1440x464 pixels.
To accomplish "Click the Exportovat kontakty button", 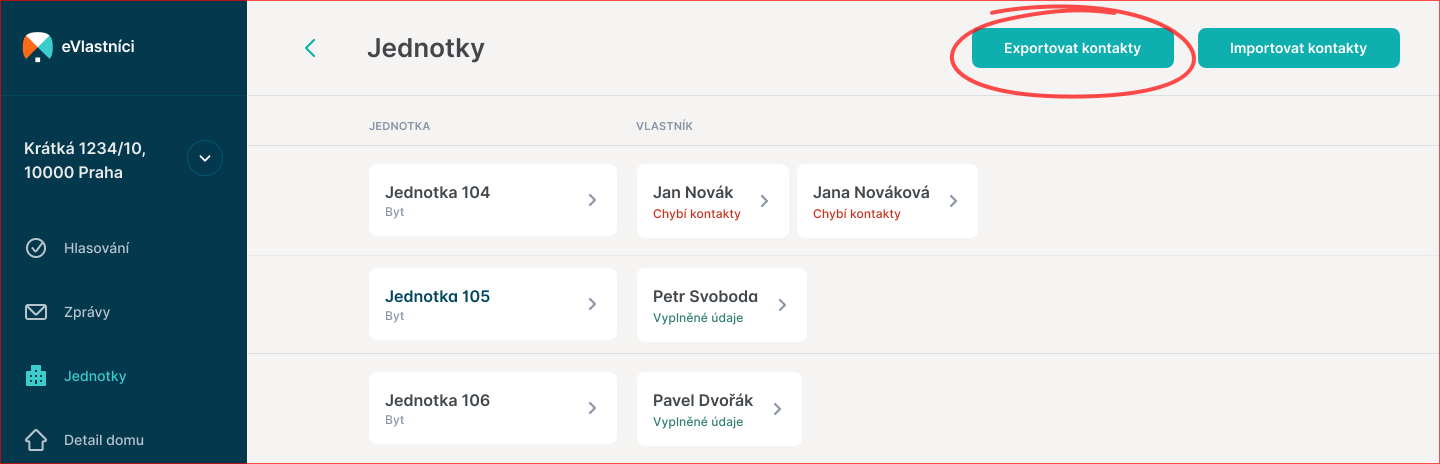I will tap(1072, 48).
